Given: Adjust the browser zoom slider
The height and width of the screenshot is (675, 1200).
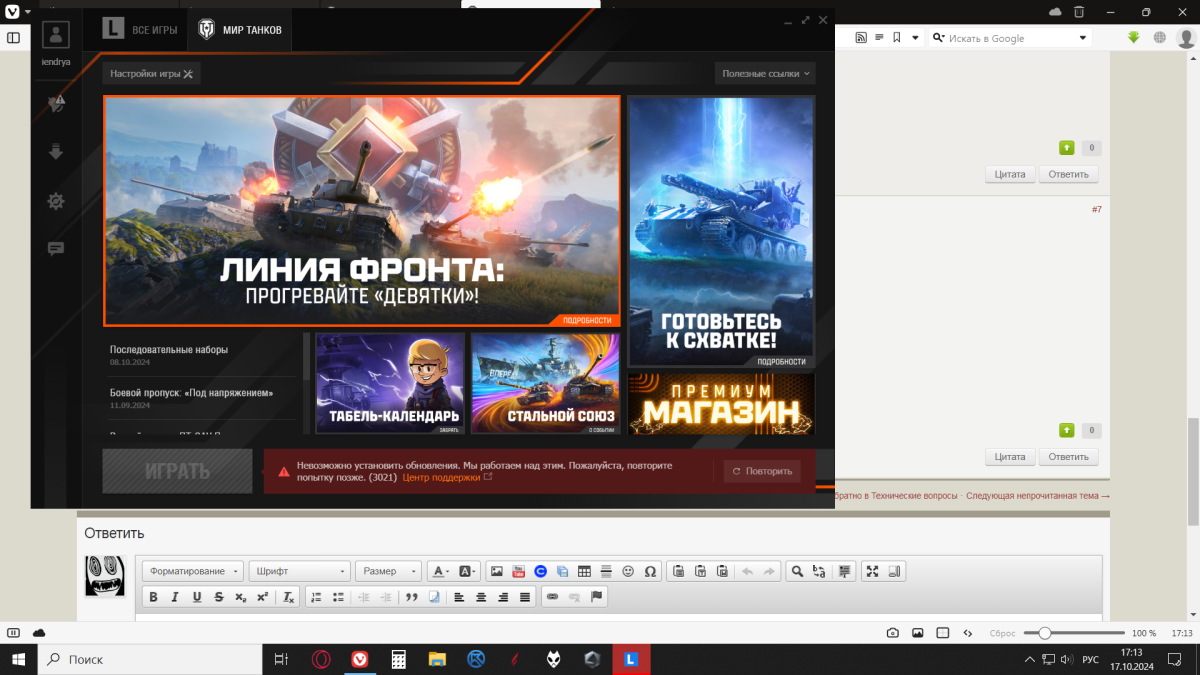Looking at the screenshot, I should coord(1044,633).
